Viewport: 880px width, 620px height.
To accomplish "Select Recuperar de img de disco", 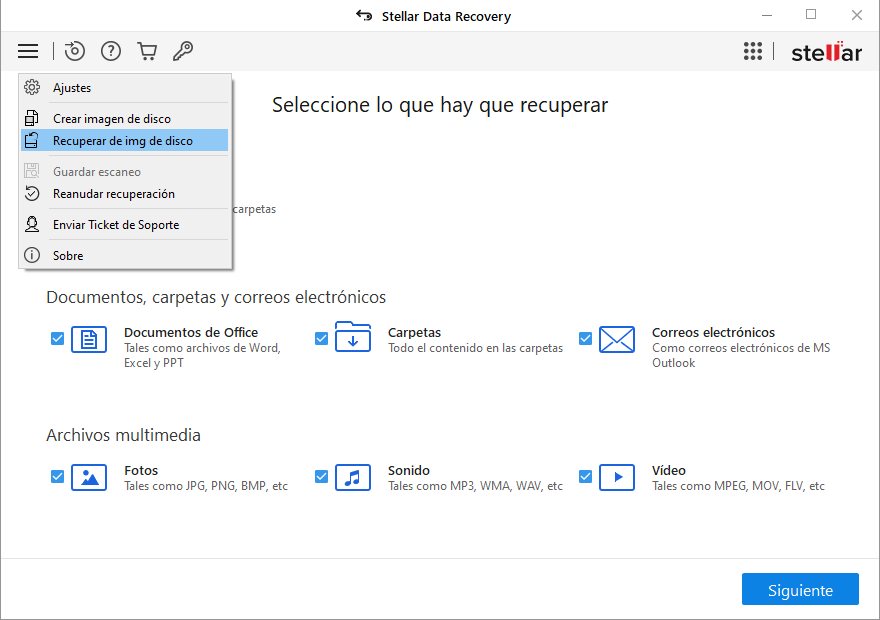I will (122, 141).
